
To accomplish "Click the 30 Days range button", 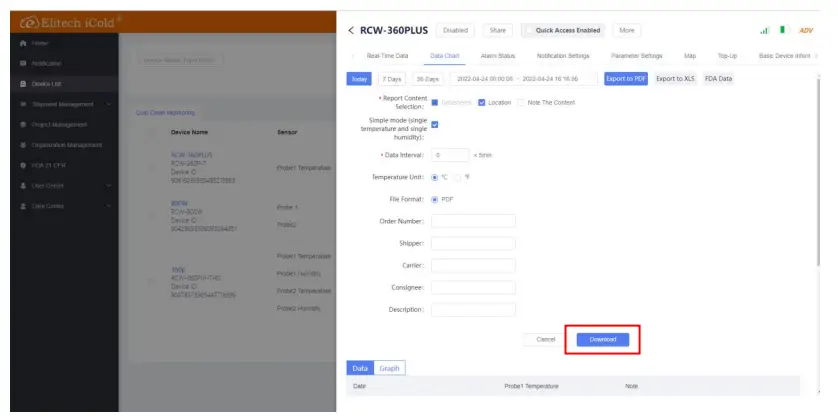I will click(428, 79).
